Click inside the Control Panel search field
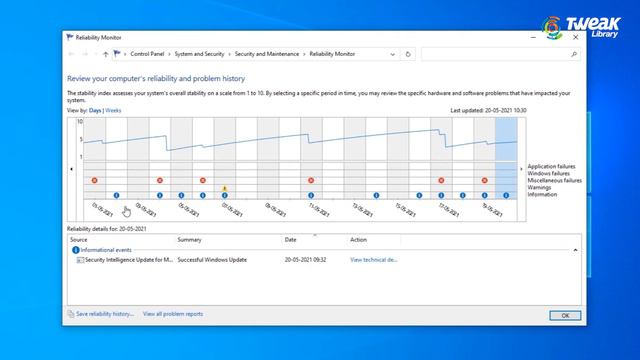Image resolution: width=640 pixels, height=360 pixels. [x=496, y=54]
